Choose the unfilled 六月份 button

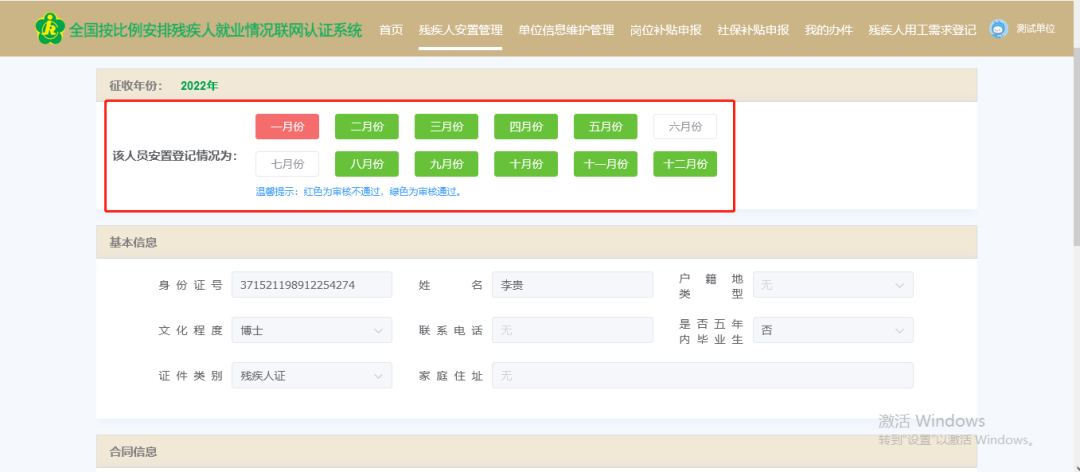[685, 126]
